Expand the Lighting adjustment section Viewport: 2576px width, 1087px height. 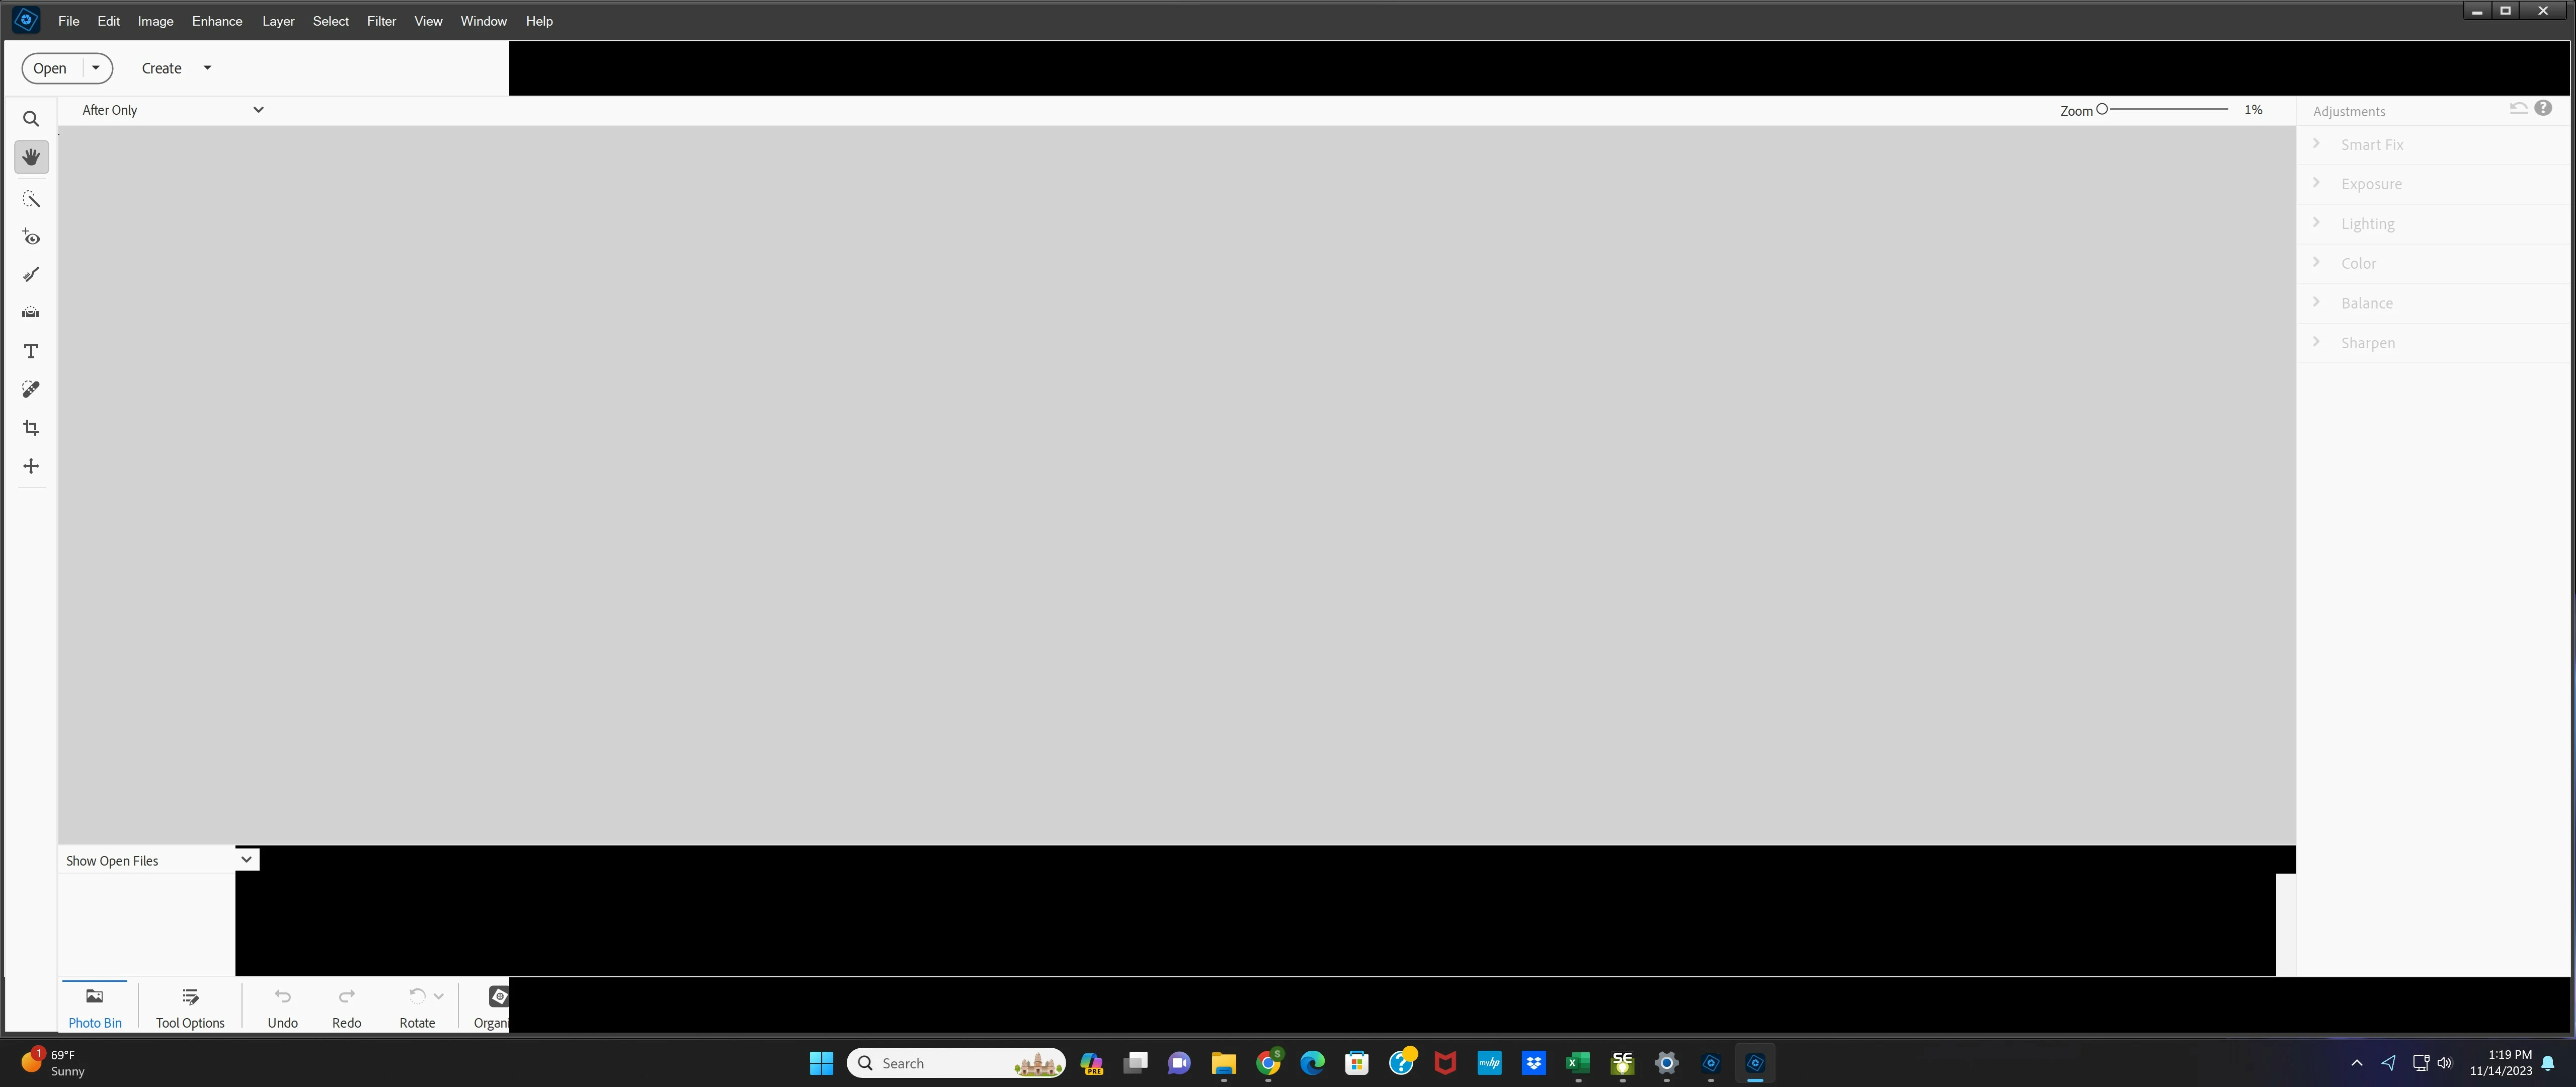(2366, 224)
